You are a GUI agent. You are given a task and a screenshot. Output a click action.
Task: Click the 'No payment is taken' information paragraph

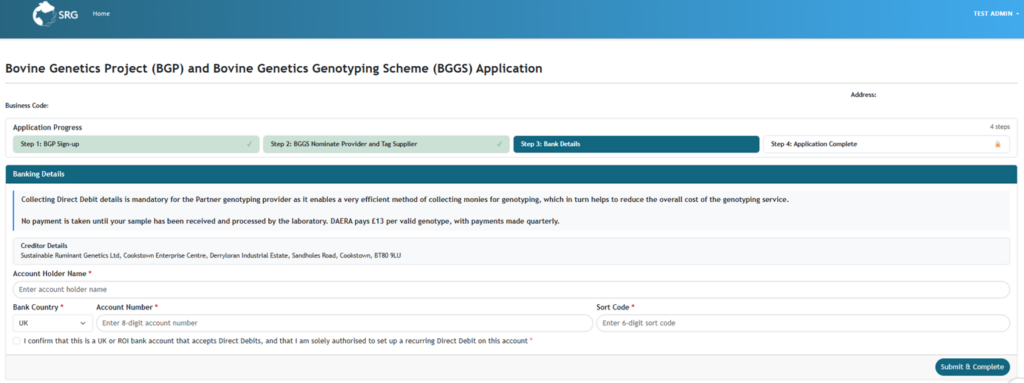click(x=290, y=222)
